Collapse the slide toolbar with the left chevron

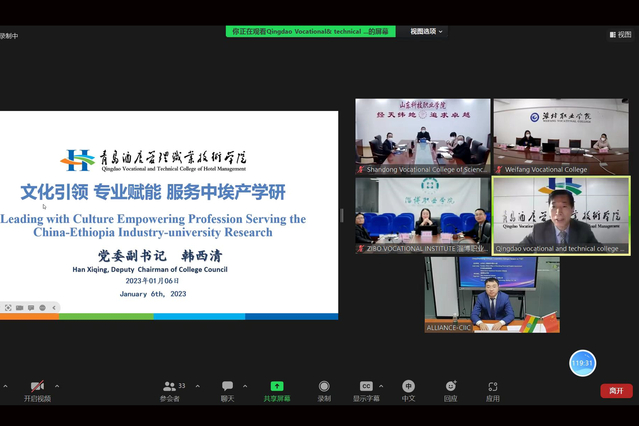click(x=55, y=308)
